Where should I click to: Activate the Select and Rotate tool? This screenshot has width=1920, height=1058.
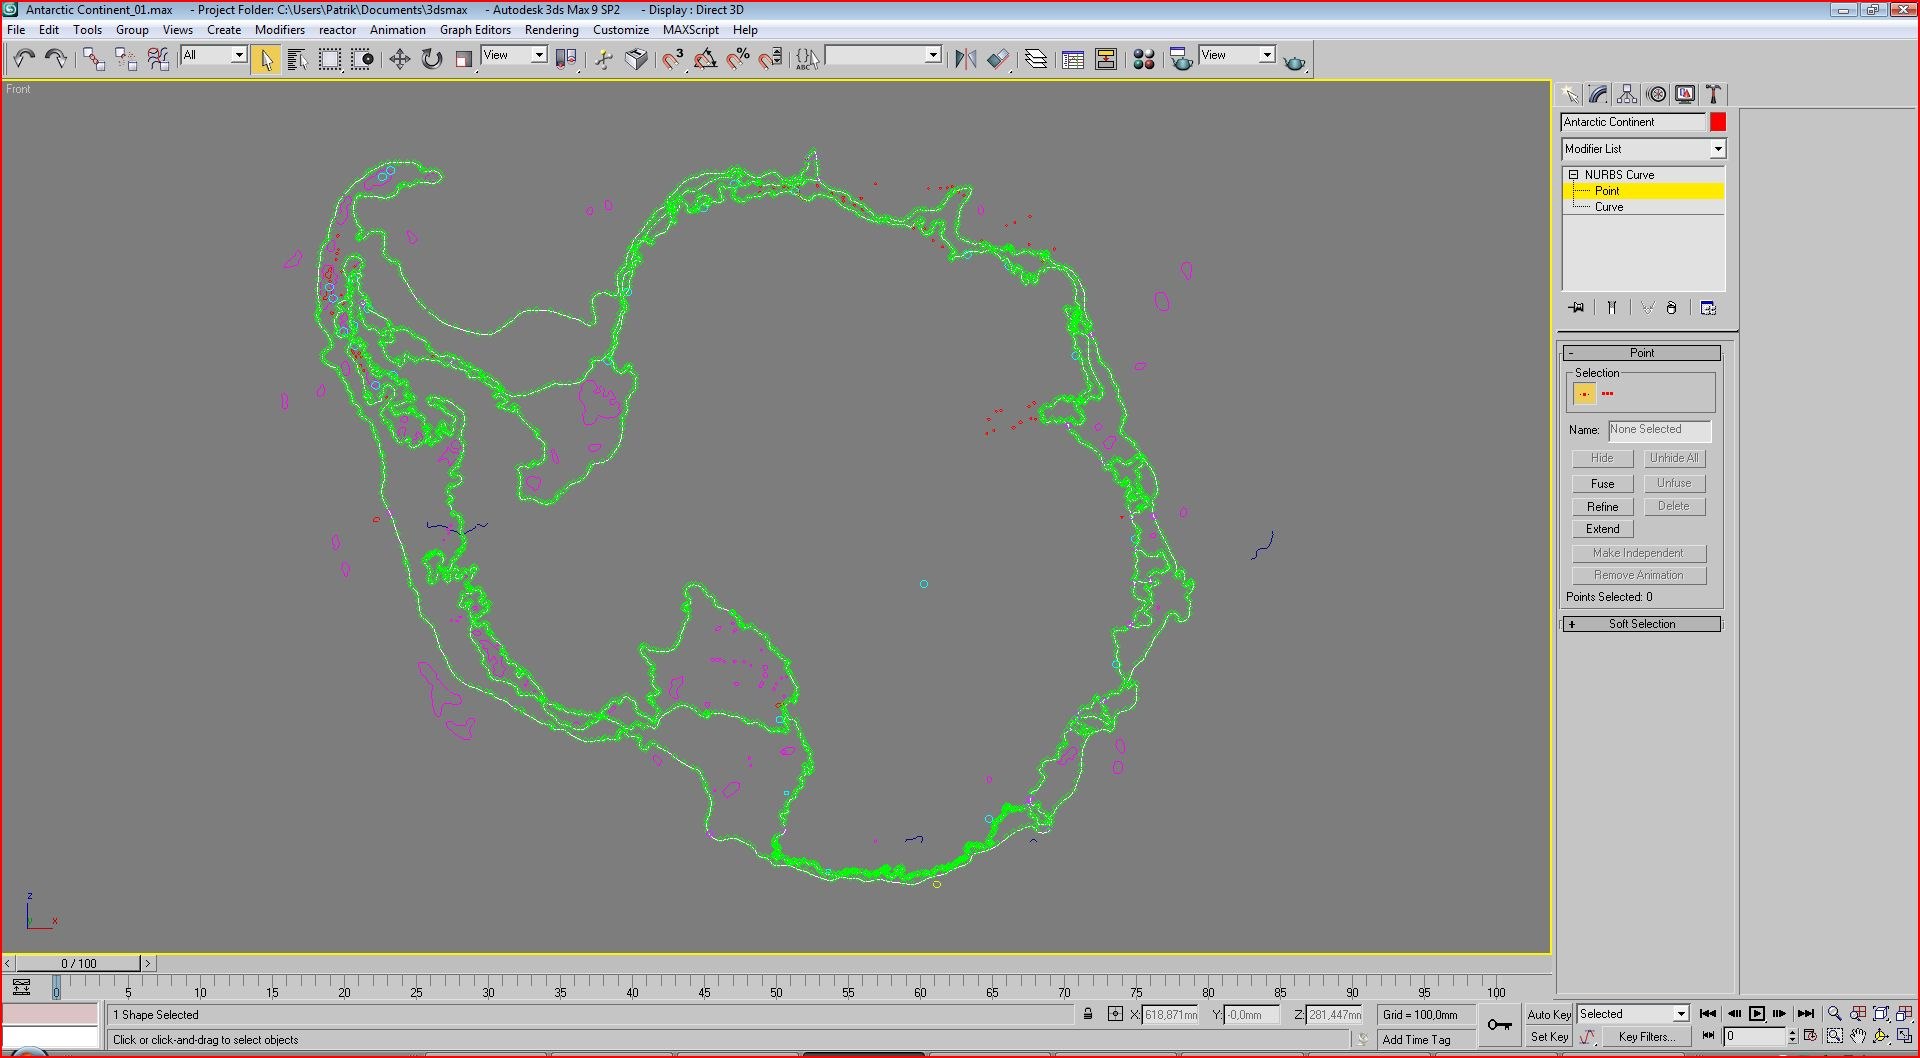[x=432, y=60]
